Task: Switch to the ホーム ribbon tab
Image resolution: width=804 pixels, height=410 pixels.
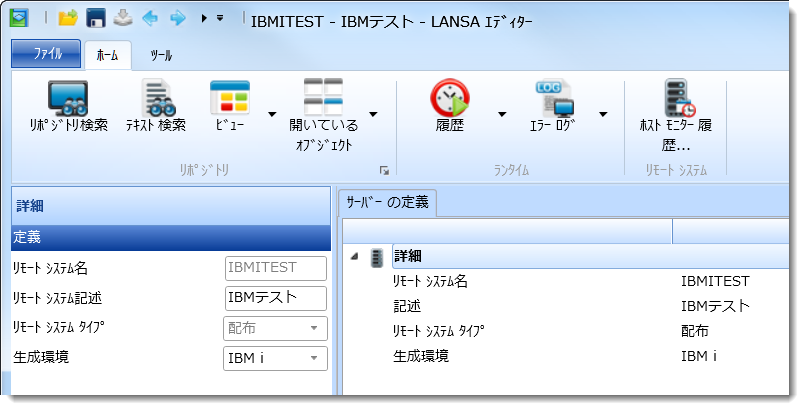Action: pos(108,55)
